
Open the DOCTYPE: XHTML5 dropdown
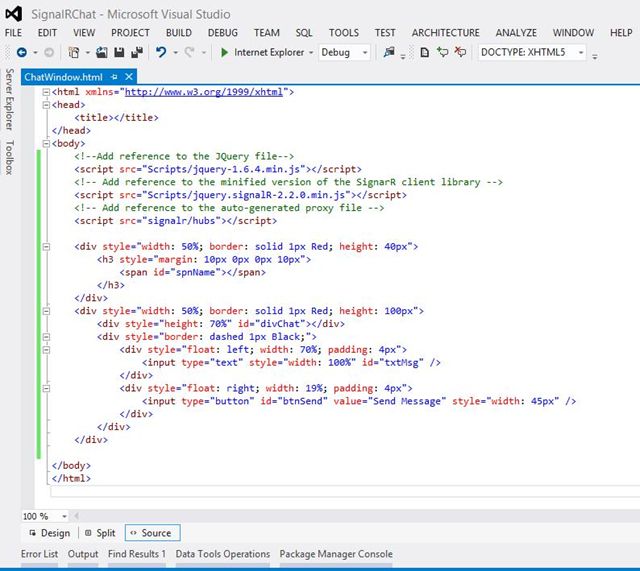click(x=580, y=52)
